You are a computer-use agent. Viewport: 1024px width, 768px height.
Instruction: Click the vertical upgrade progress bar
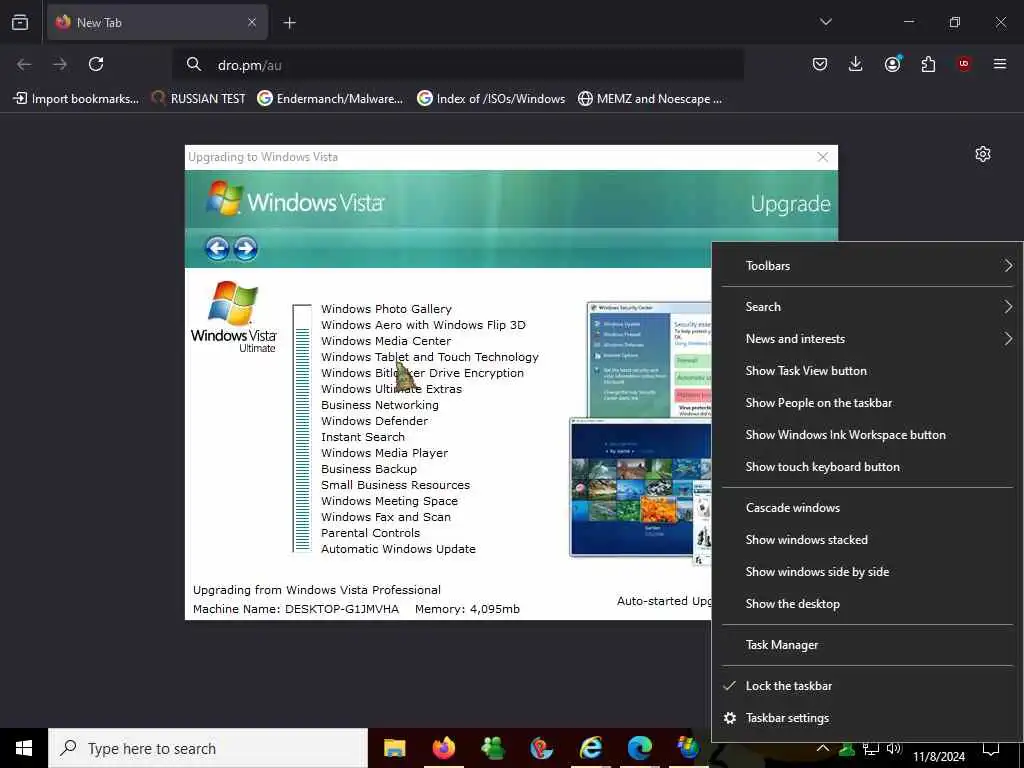point(302,428)
